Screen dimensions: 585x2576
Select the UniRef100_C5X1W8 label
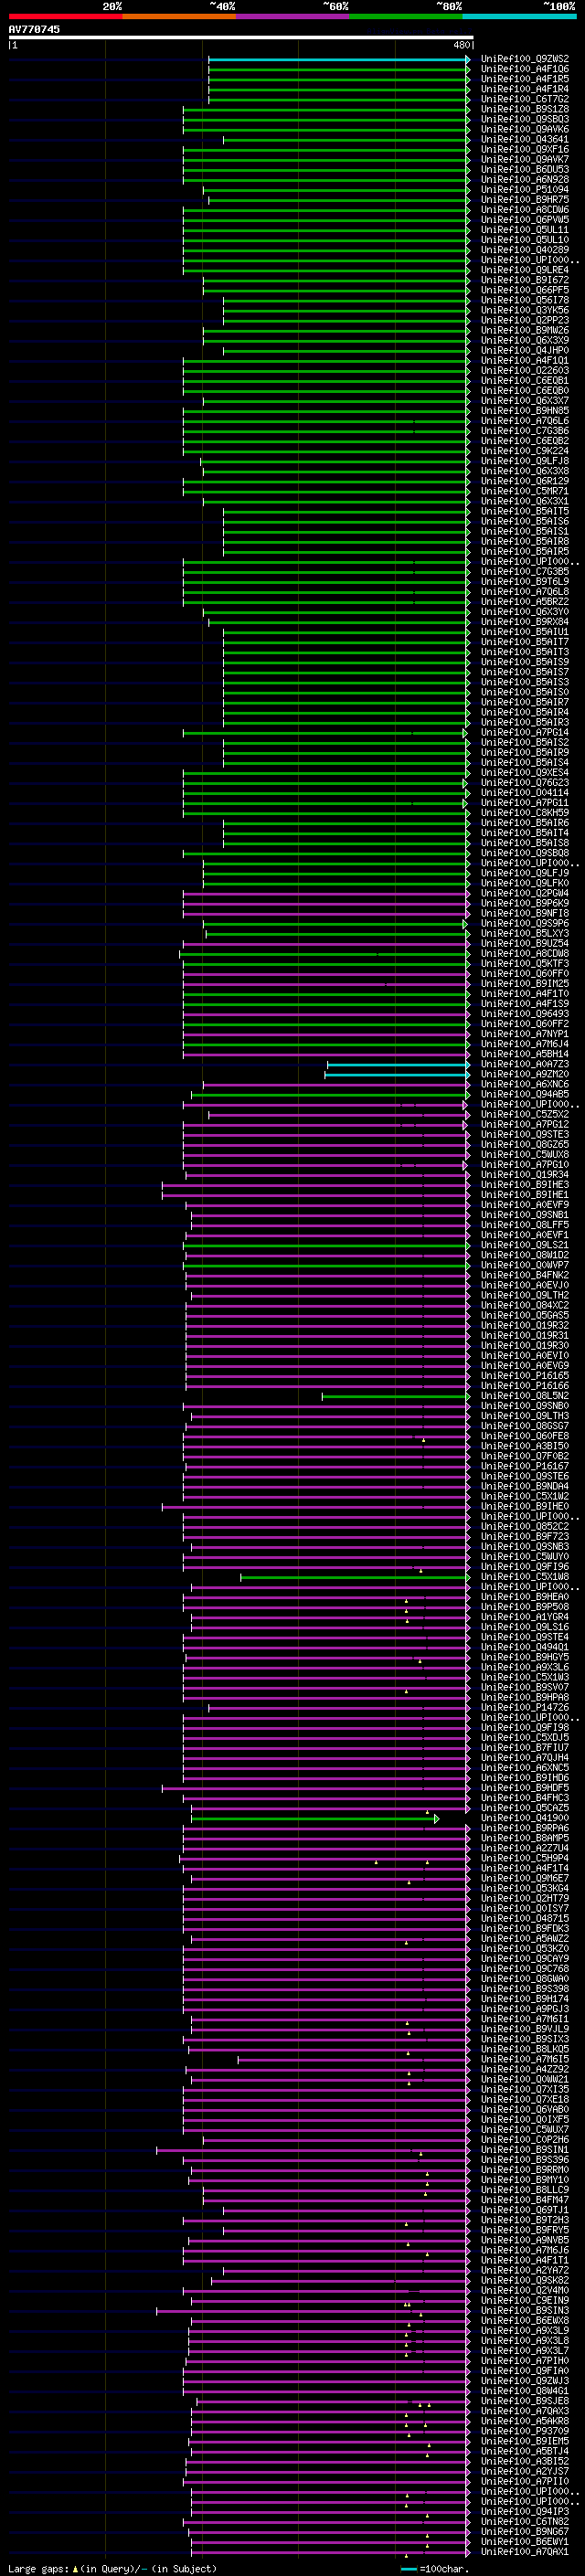524,1577
